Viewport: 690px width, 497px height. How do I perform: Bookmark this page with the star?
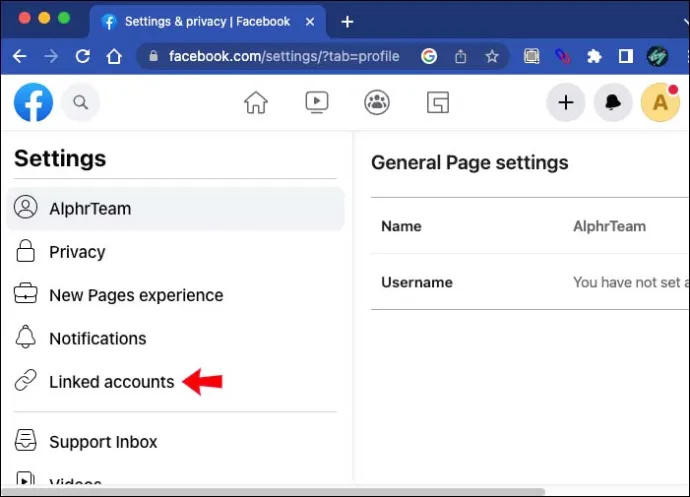tap(492, 56)
